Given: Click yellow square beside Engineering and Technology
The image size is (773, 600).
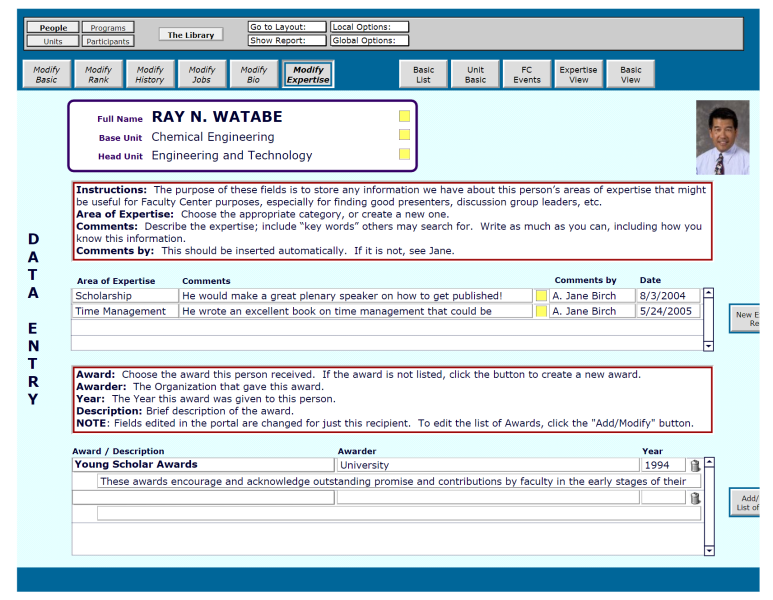Looking at the screenshot, I should pos(404,154).
